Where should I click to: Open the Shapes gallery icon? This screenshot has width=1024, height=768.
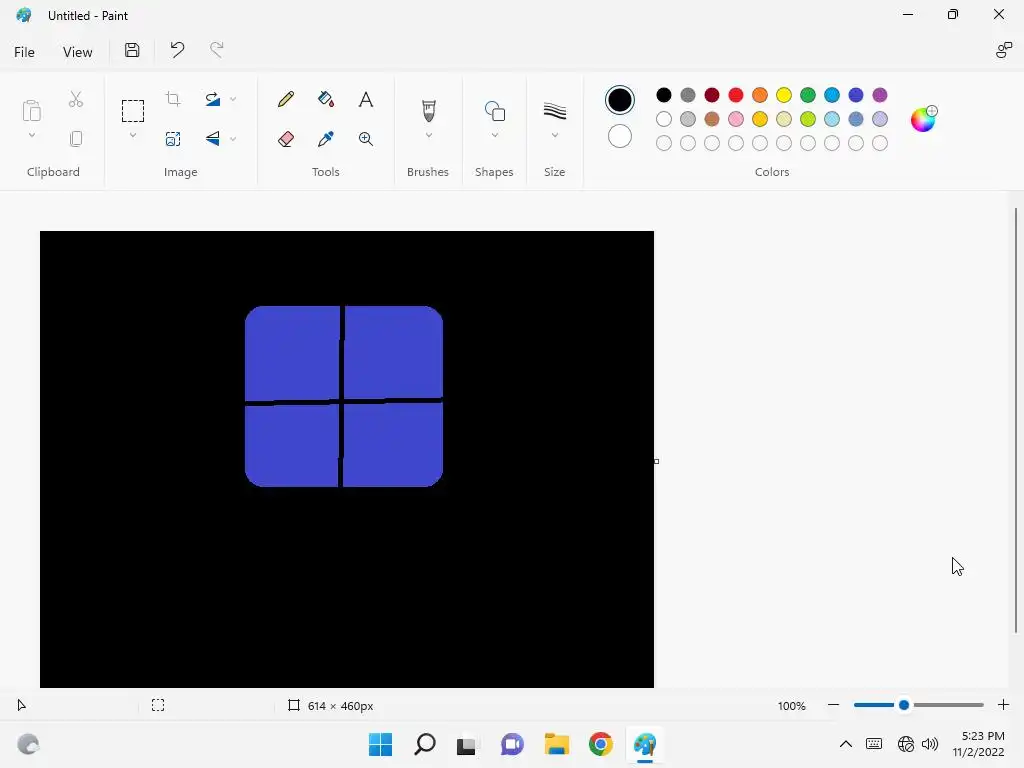tap(494, 111)
